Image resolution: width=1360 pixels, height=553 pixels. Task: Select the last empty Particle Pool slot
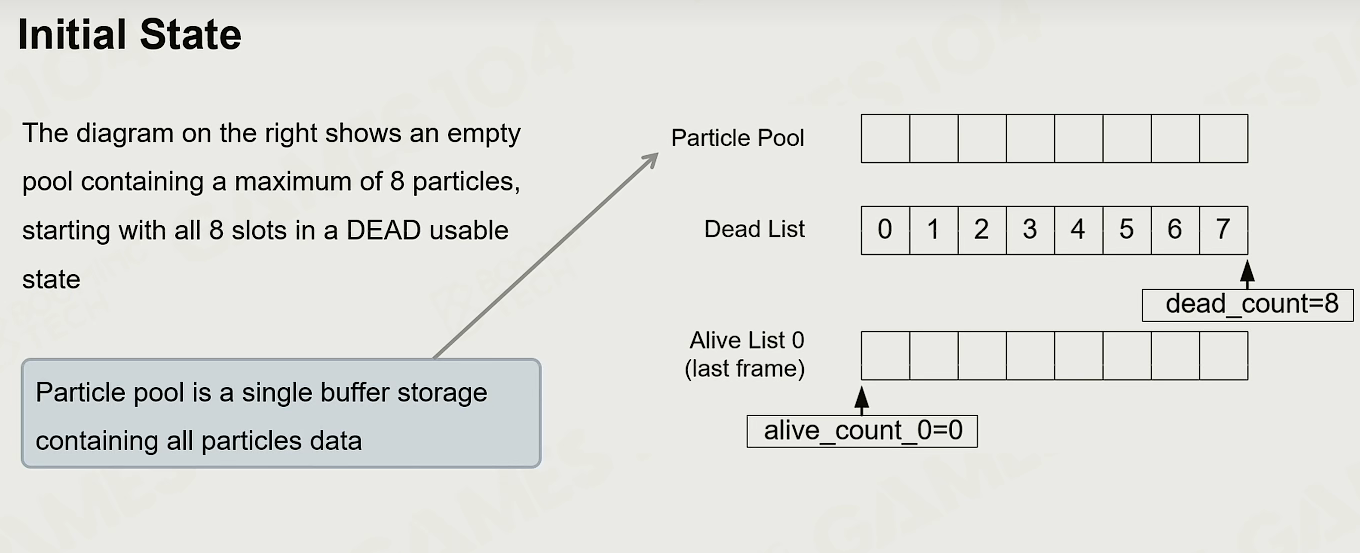pos(1223,138)
